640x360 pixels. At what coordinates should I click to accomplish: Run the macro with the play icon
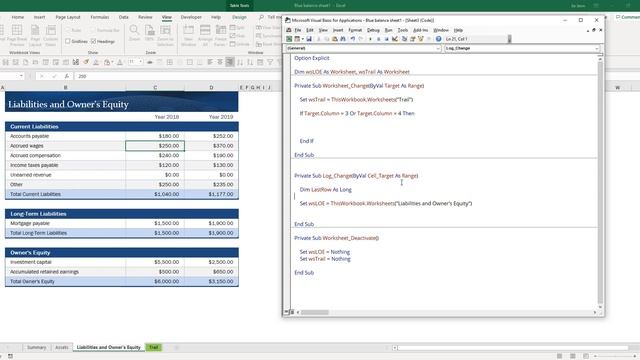(x=370, y=39)
